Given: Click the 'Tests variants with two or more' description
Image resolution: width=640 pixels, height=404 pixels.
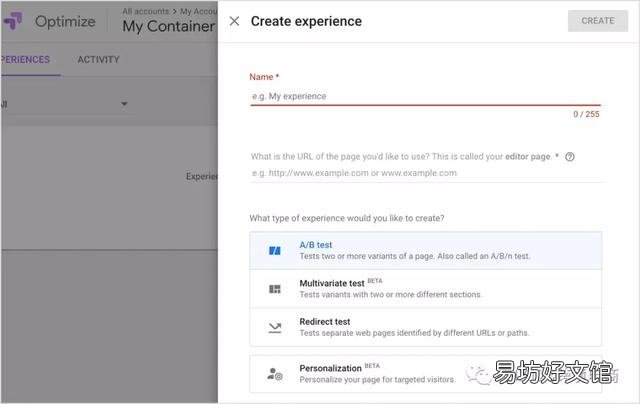Looking at the screenshot, I should (x=391, y=295).
